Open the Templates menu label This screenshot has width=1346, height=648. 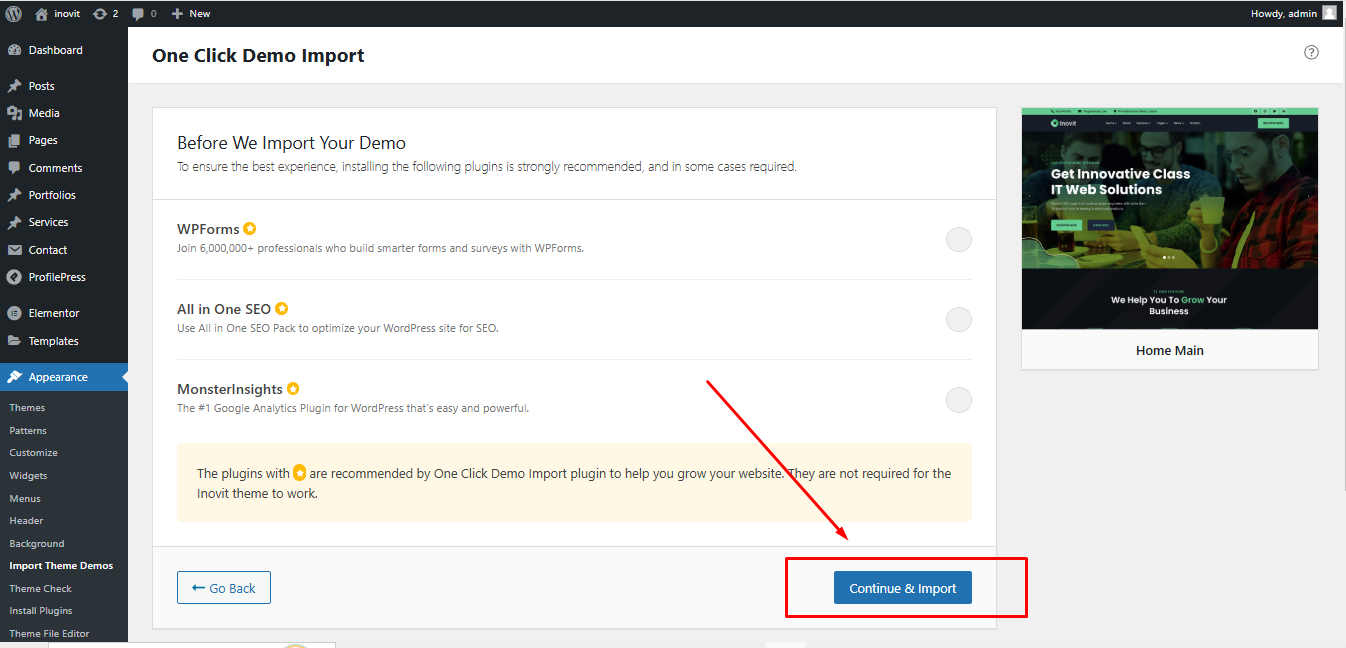pyautogui.click(x=54, y=341)
